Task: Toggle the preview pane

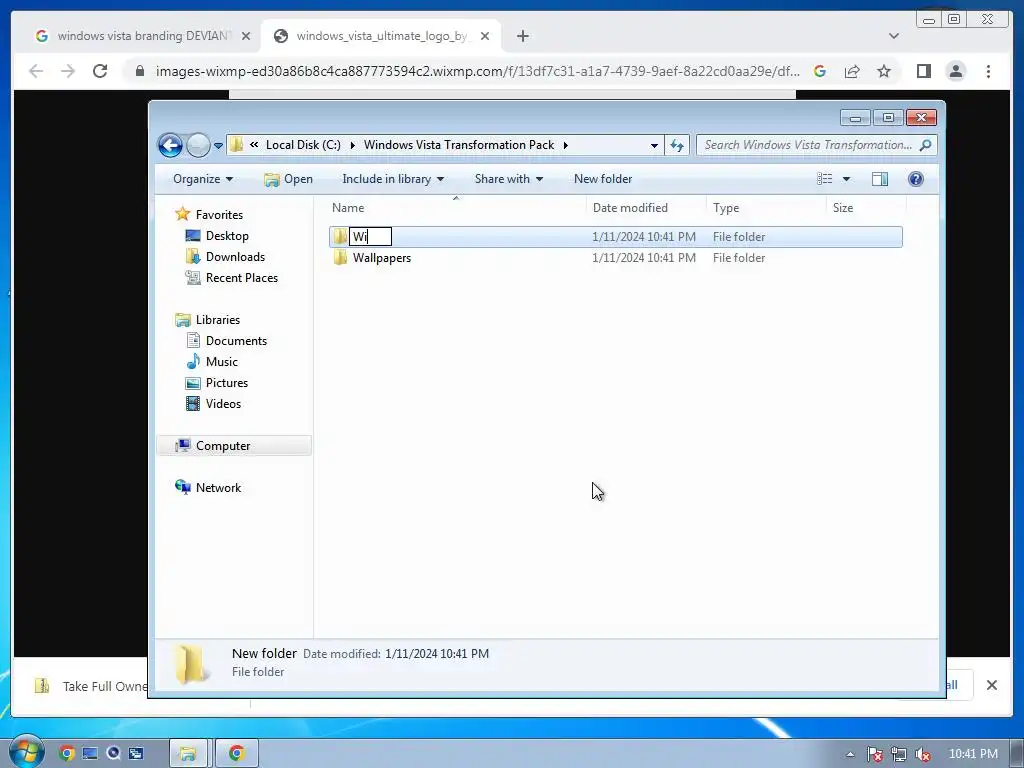Action: (x=880, y=179)
